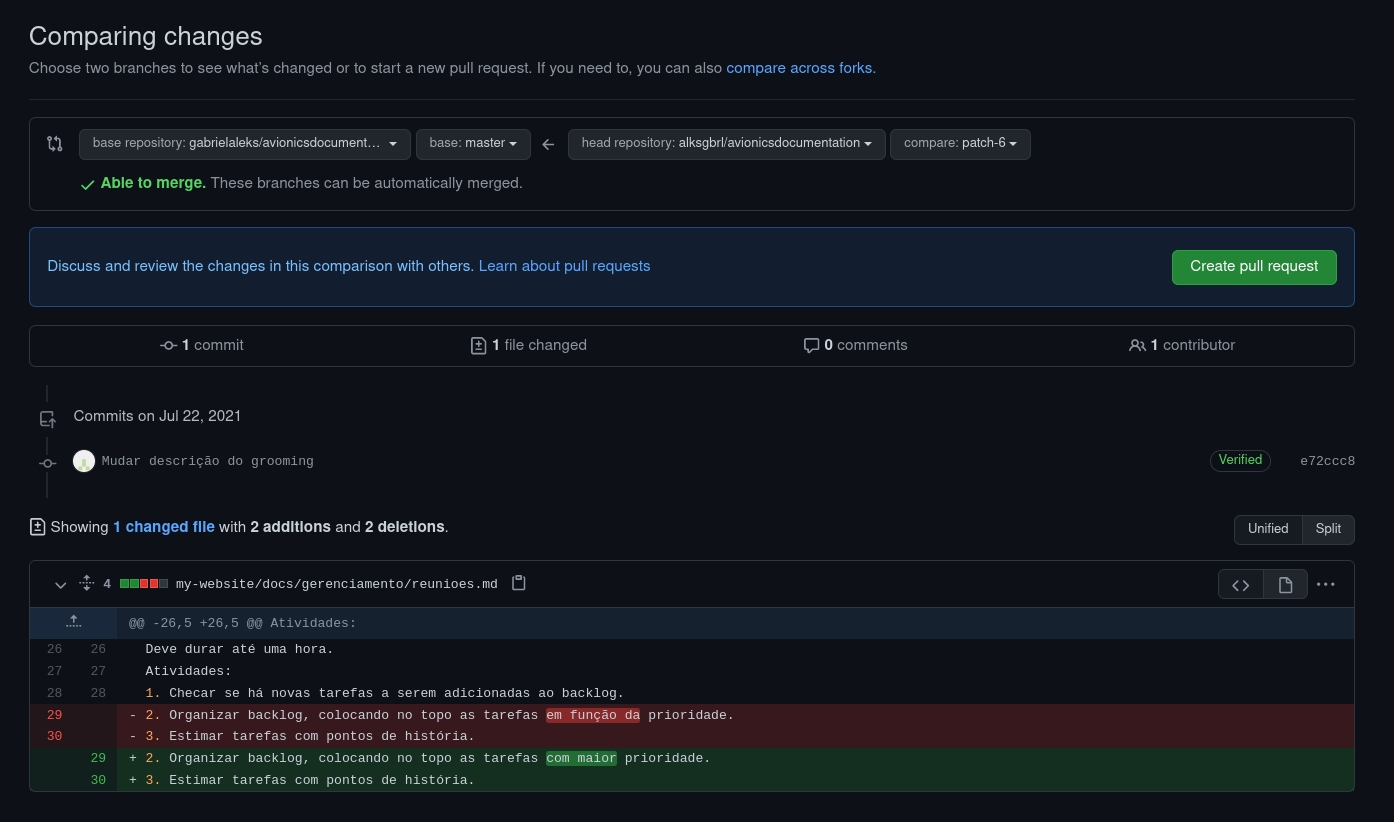Select the 1 contributor tab
Viewport: 1394px width, 822px height.
(x=1182, y=345)
